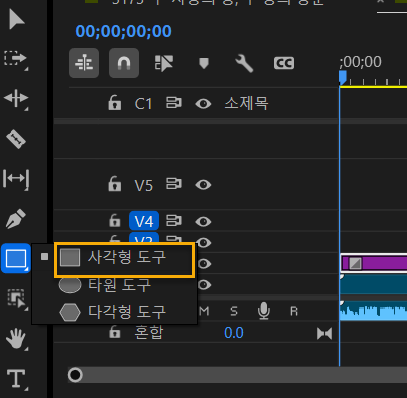The image size is (407, 398).
Task: Select the Hand tool
Action: [x=16, y=338]
